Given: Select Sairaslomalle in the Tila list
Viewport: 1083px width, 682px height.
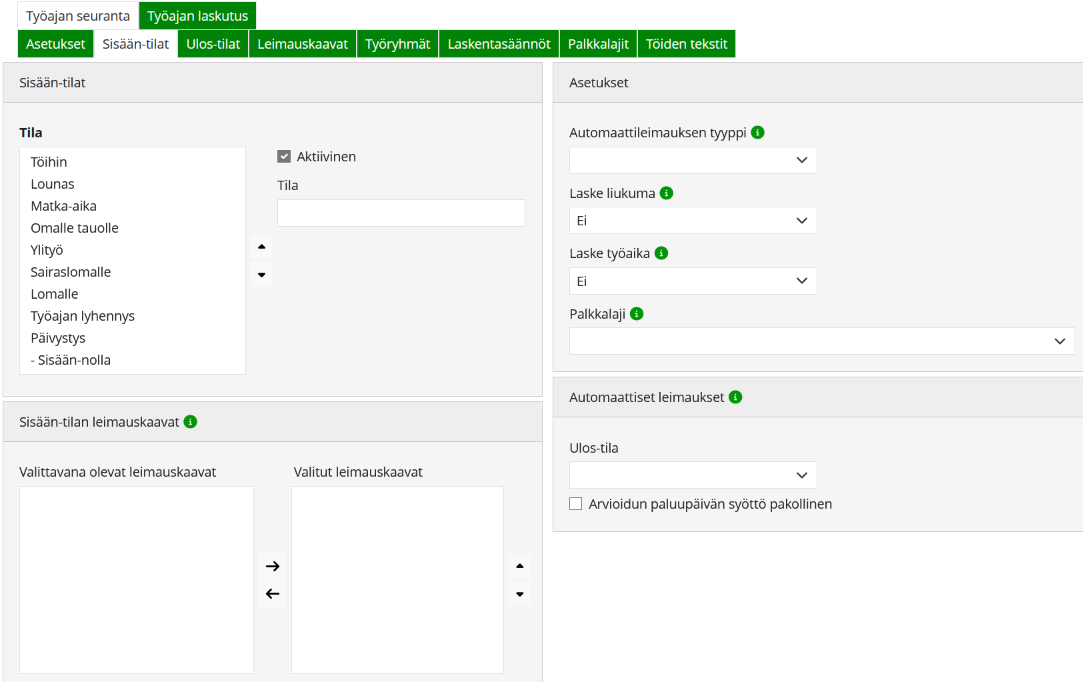Looking at the screenshot, I should point(71,272).
